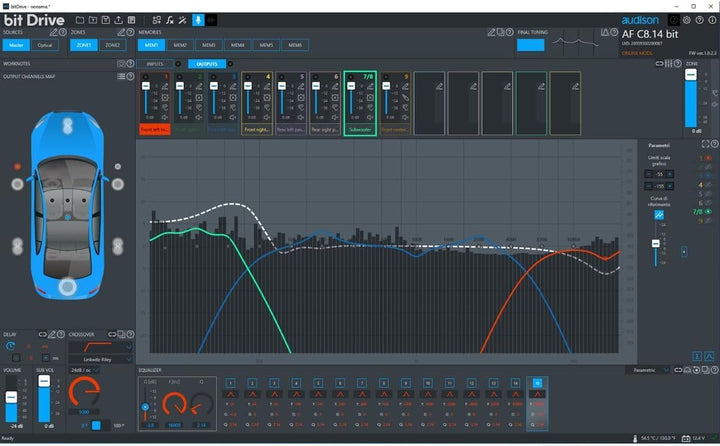
Task: Click the metronome icon beside Final Tuning
Action: (x=605, y=32)
